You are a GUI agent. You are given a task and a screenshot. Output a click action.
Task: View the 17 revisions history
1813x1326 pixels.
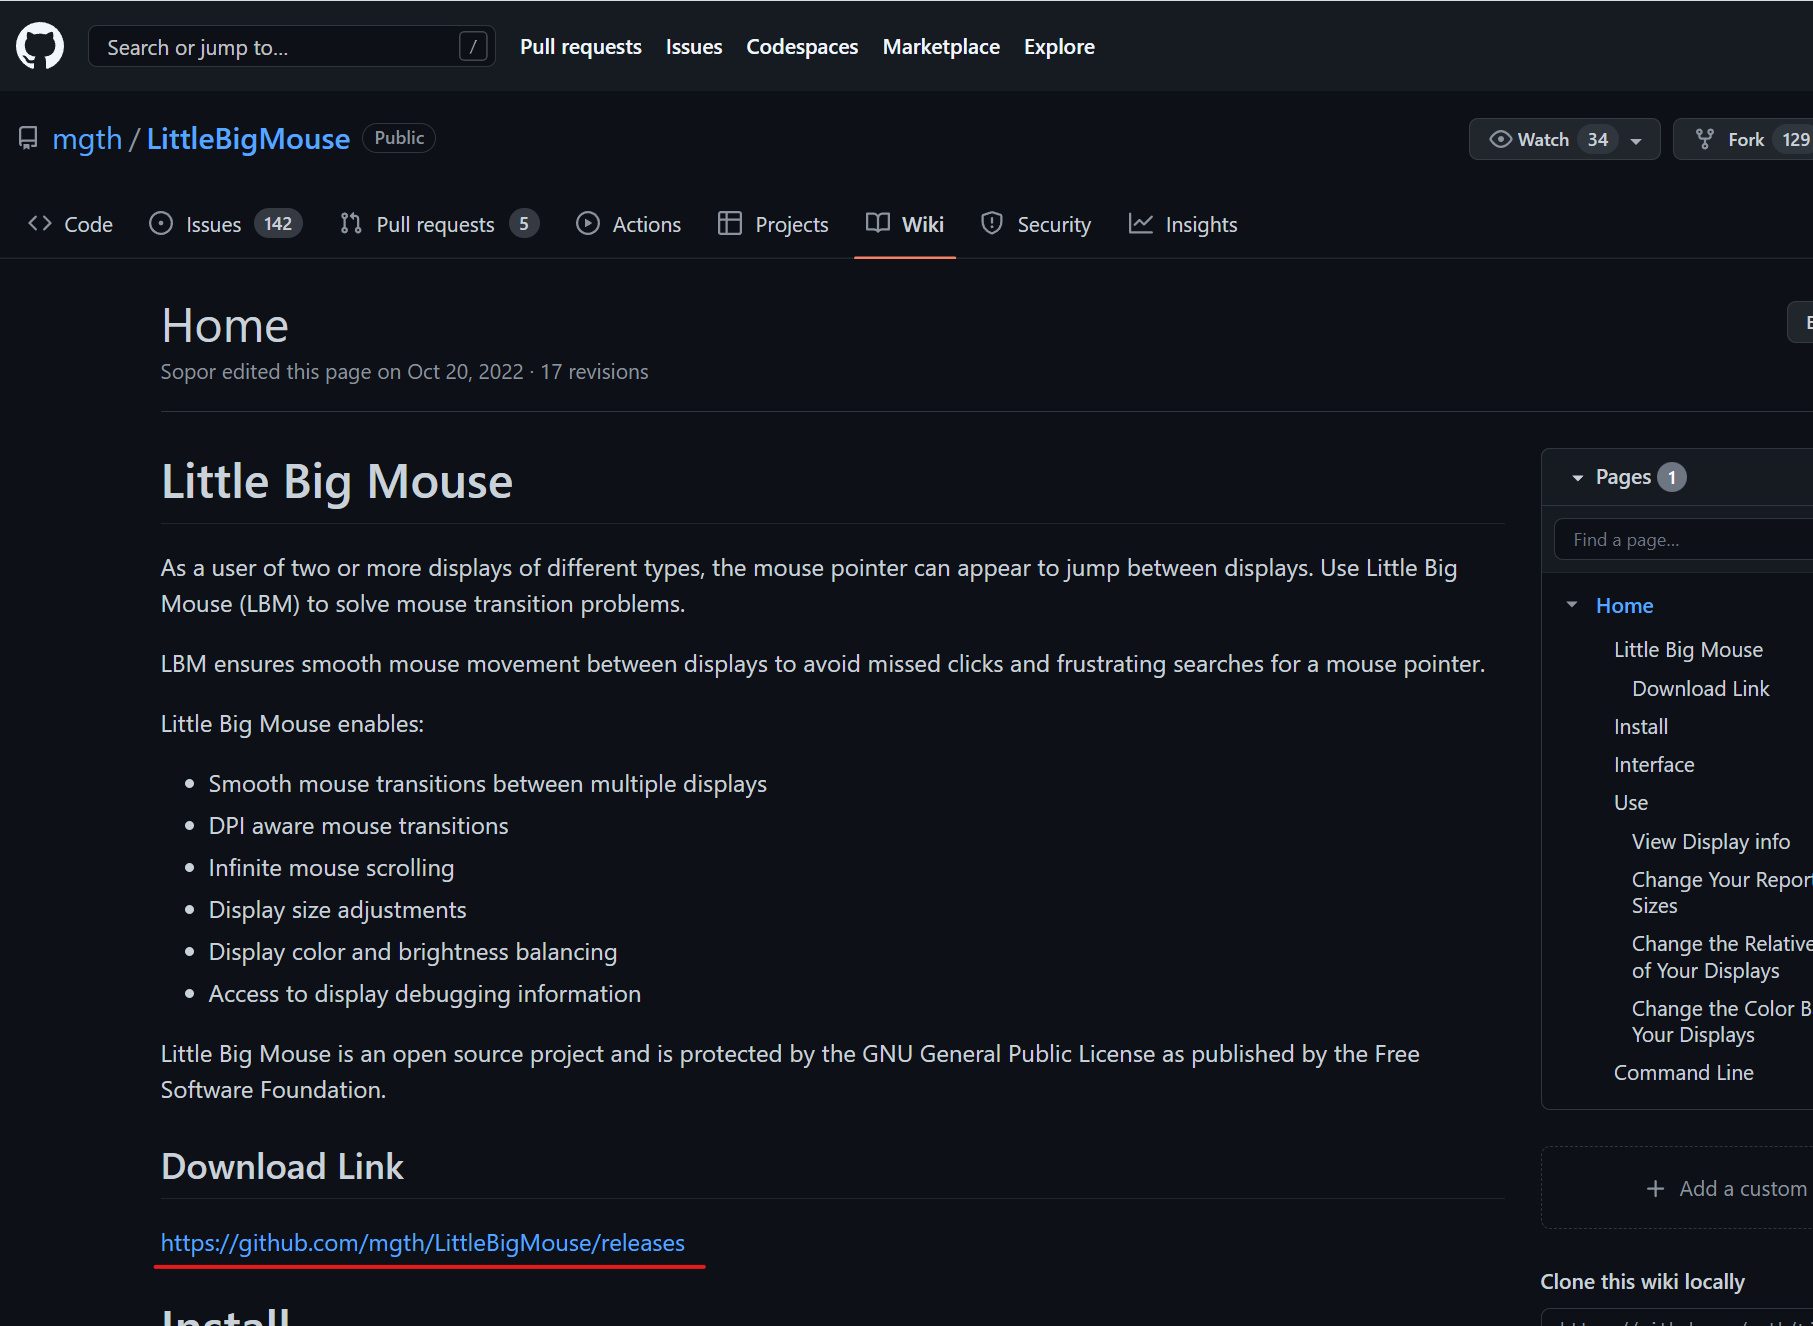click(x=594, y=372)
